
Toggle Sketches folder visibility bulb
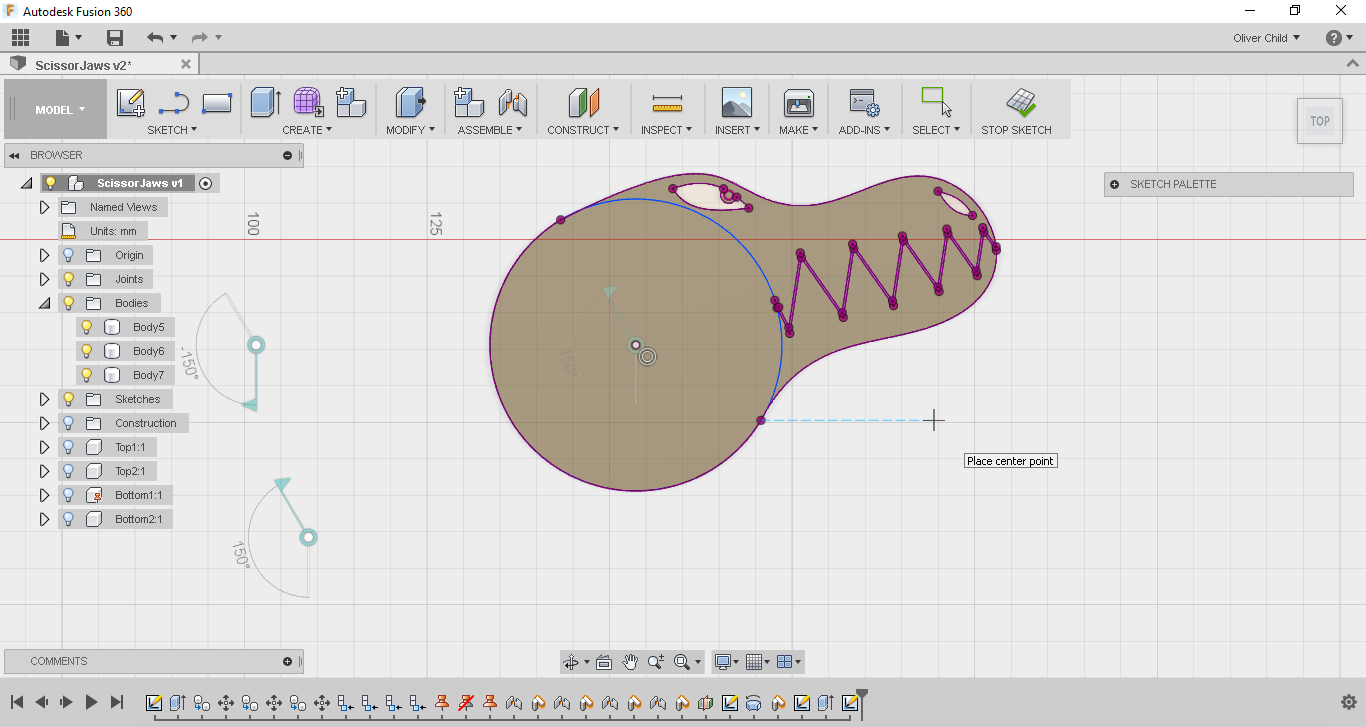click(x=68, y=399)
